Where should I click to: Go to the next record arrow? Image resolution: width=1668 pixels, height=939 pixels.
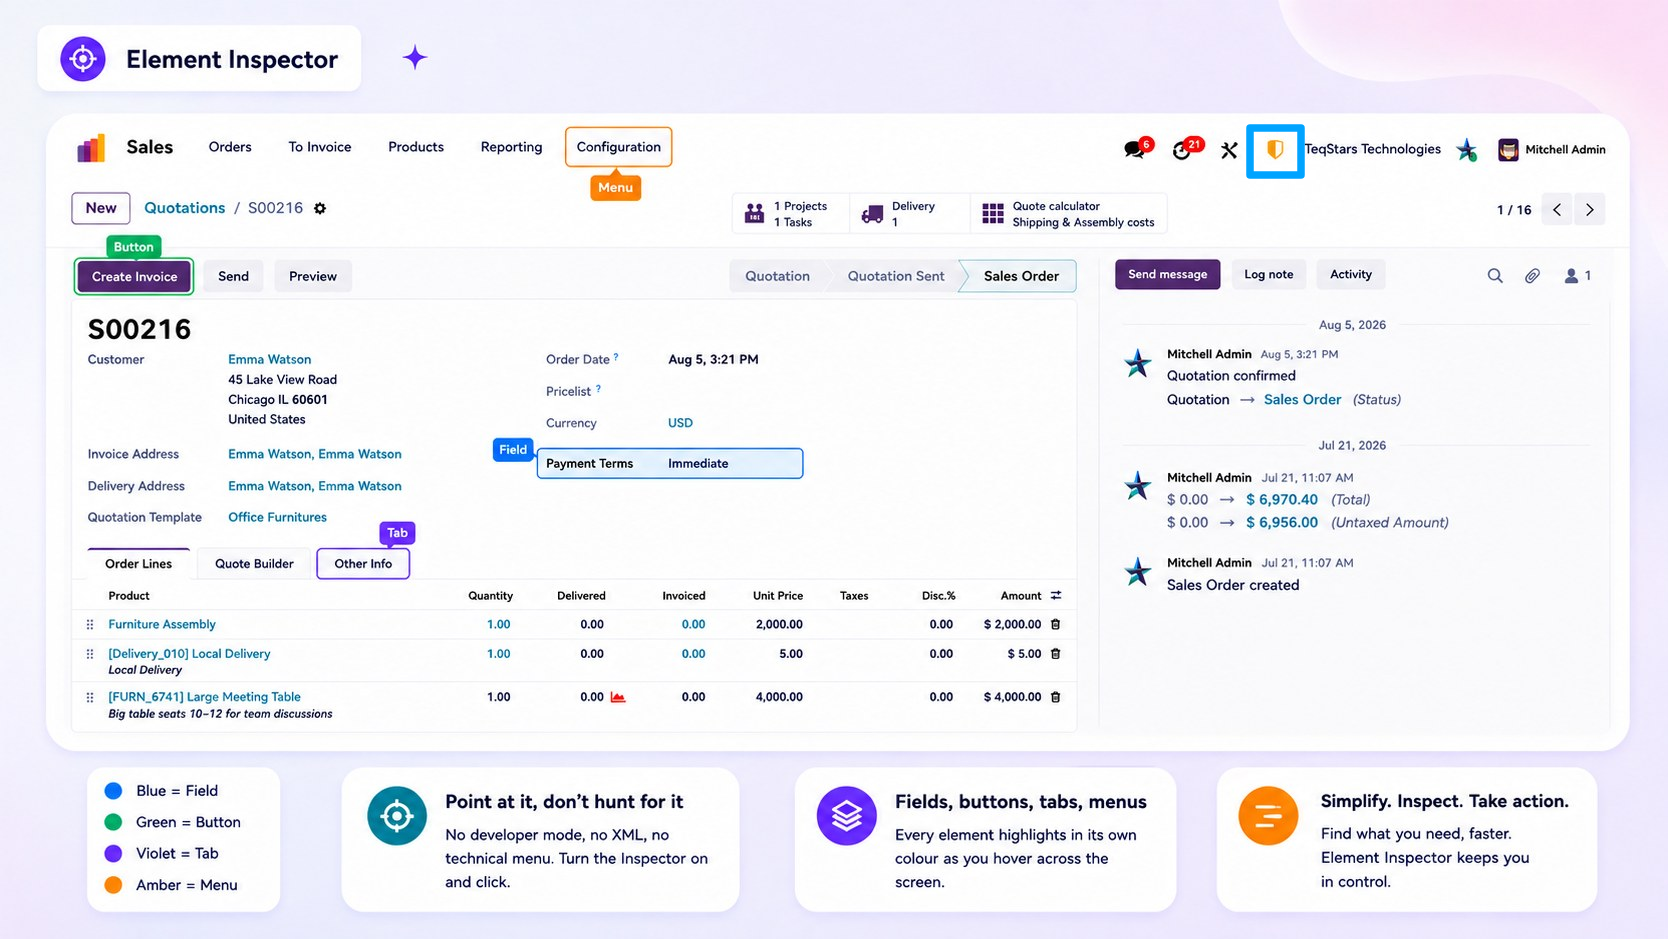[x=1590, y=209]
